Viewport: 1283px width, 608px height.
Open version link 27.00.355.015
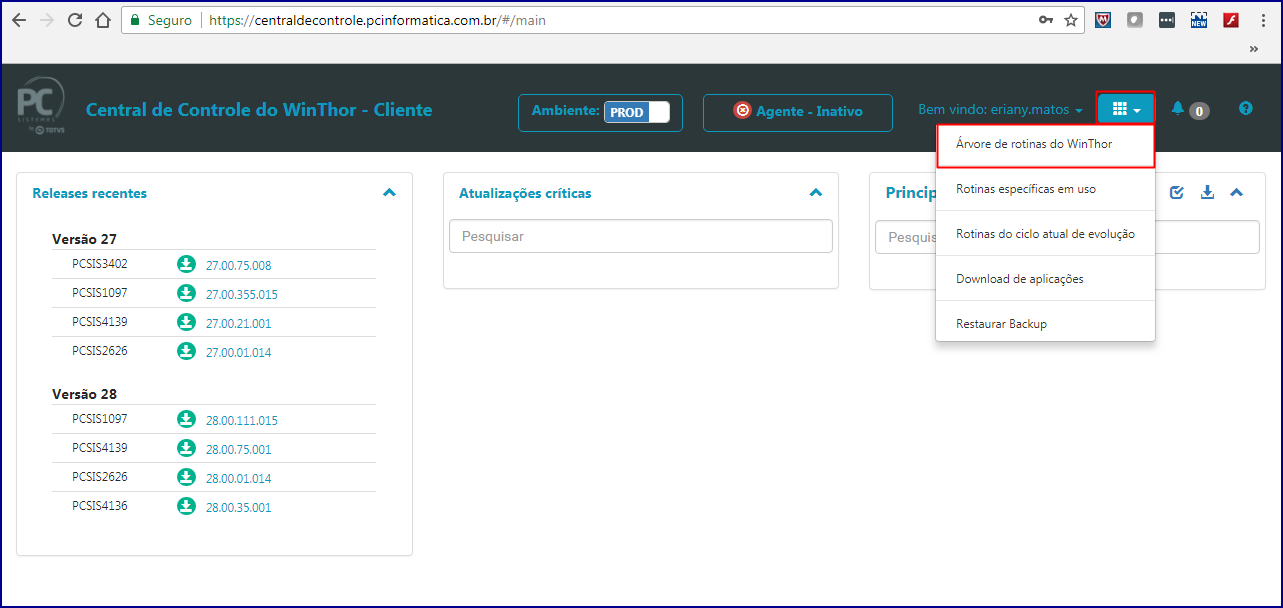point(241,295)
